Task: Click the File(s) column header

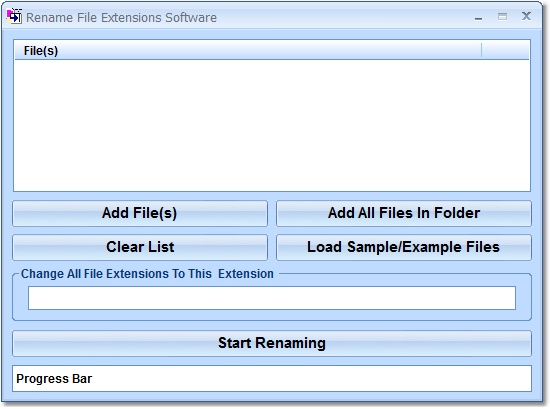Action: (x=248, y=51)
